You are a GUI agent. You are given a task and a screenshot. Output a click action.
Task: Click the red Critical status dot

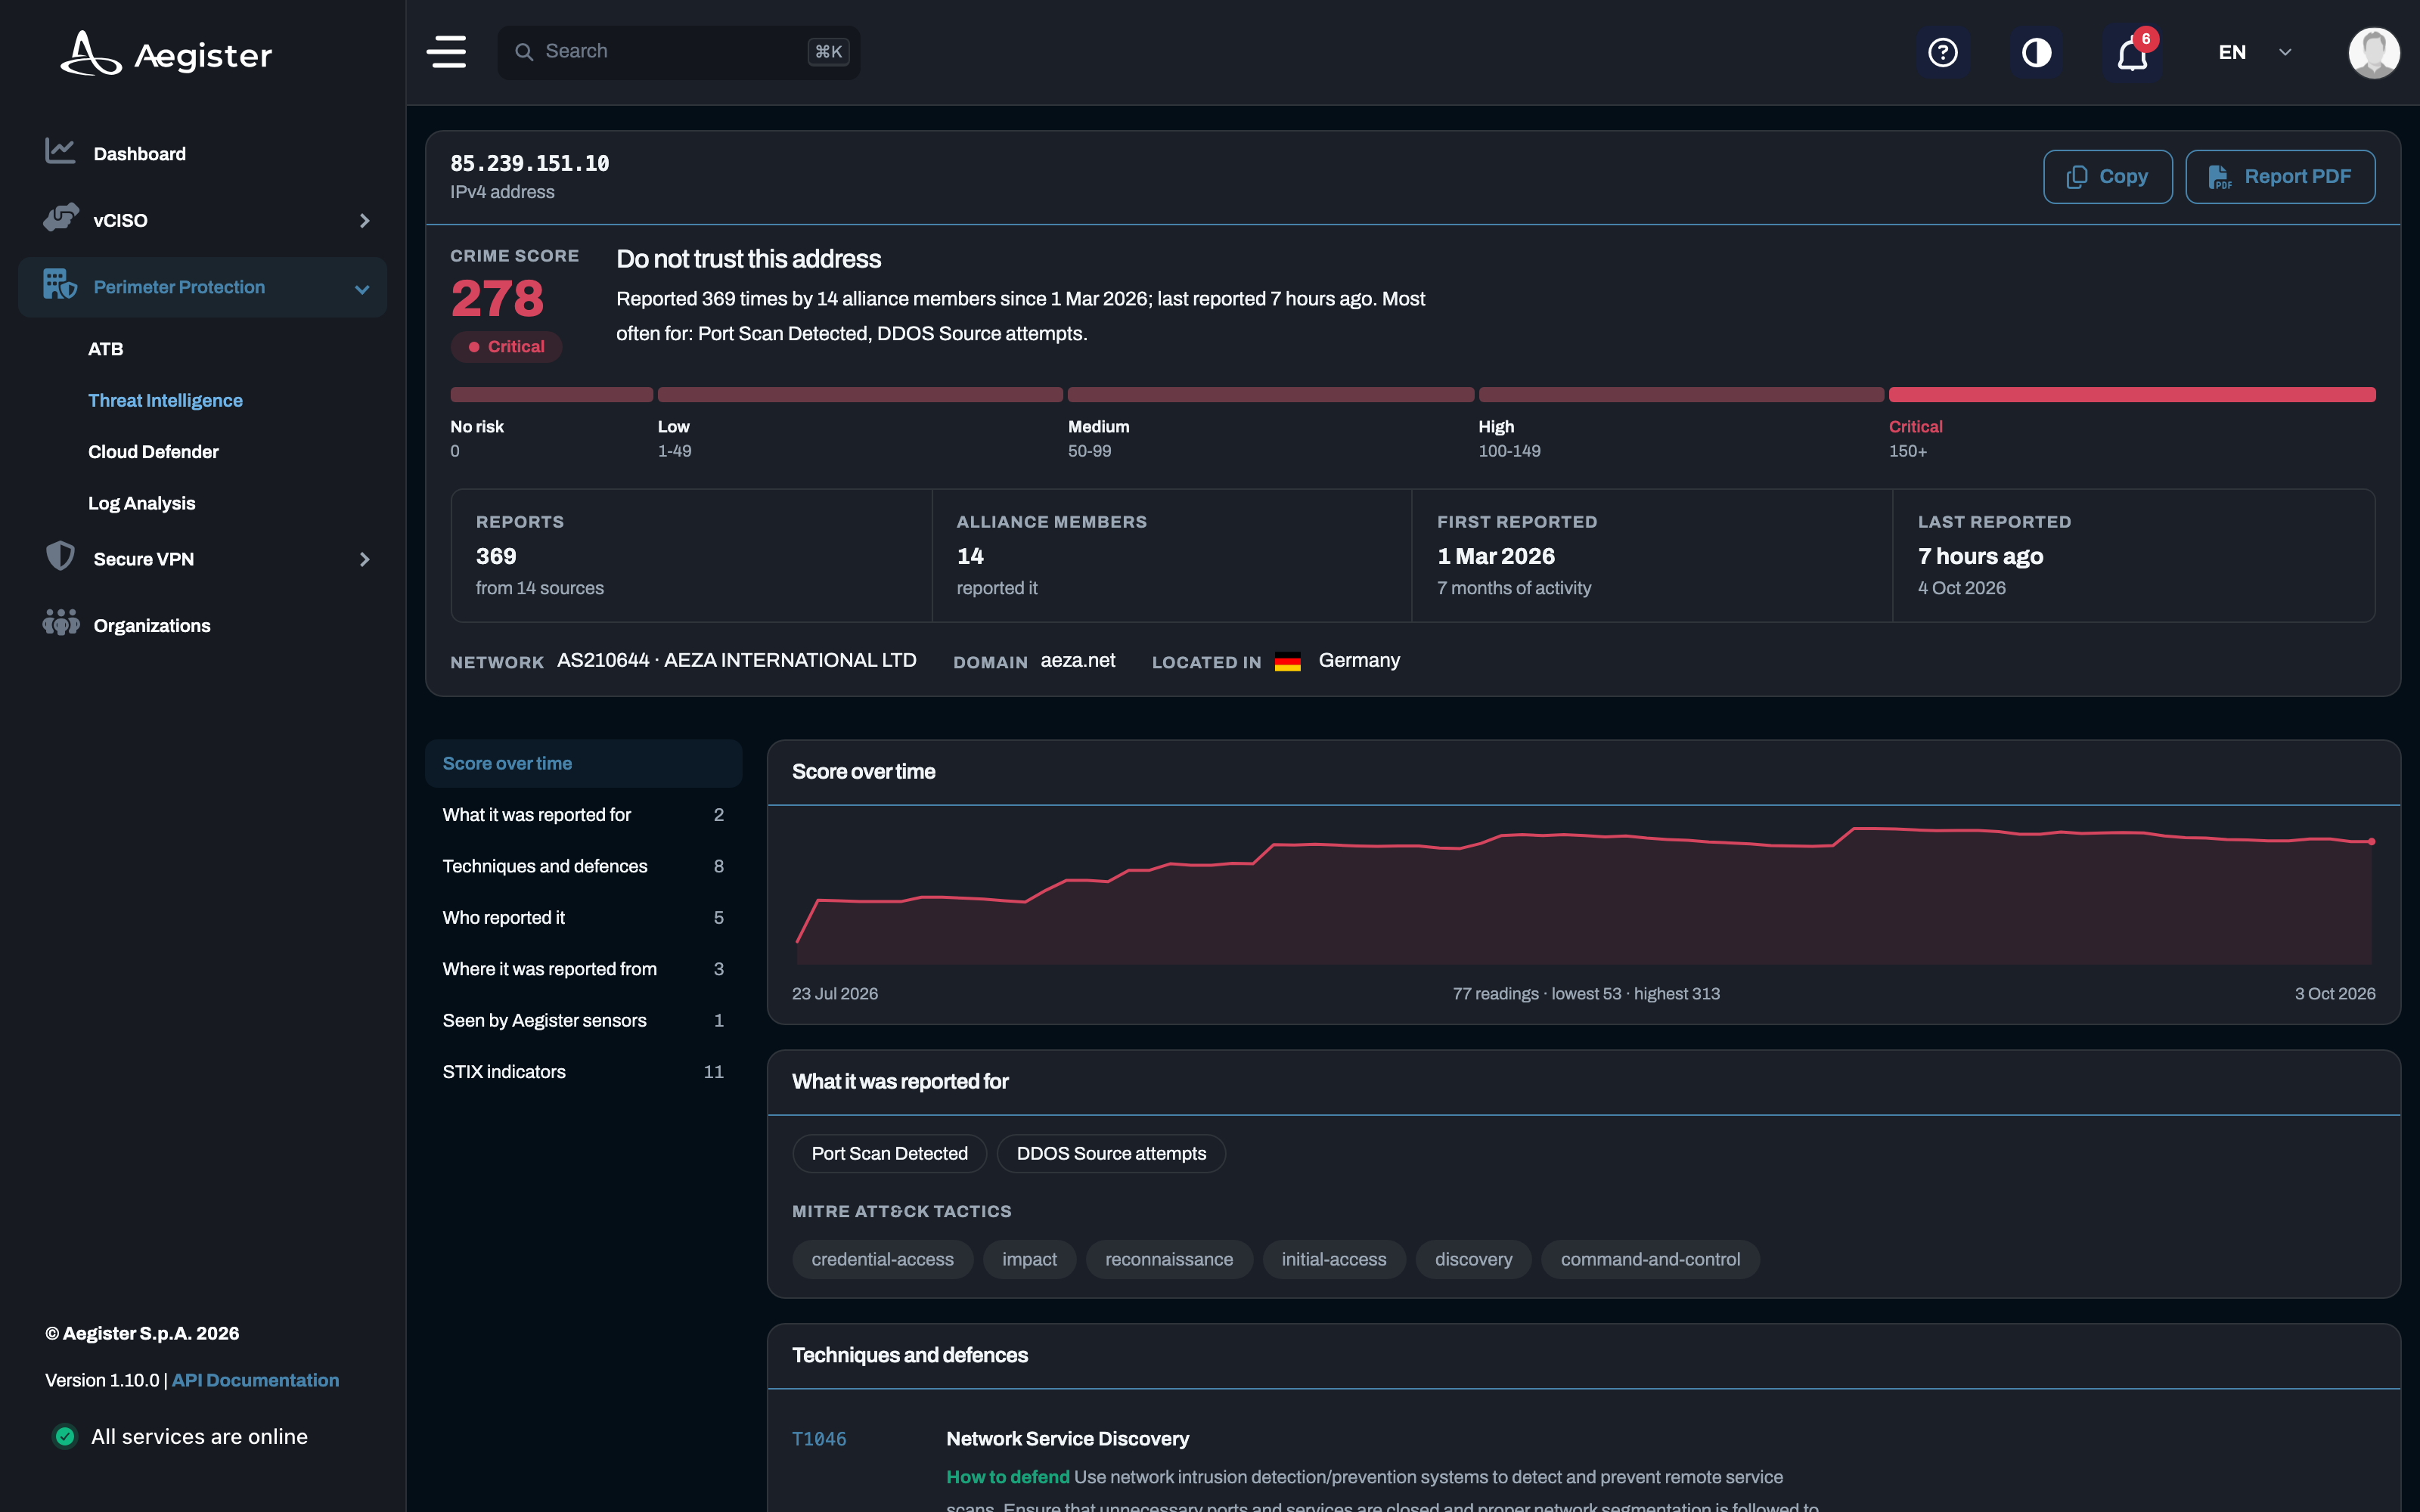point(474,347)
